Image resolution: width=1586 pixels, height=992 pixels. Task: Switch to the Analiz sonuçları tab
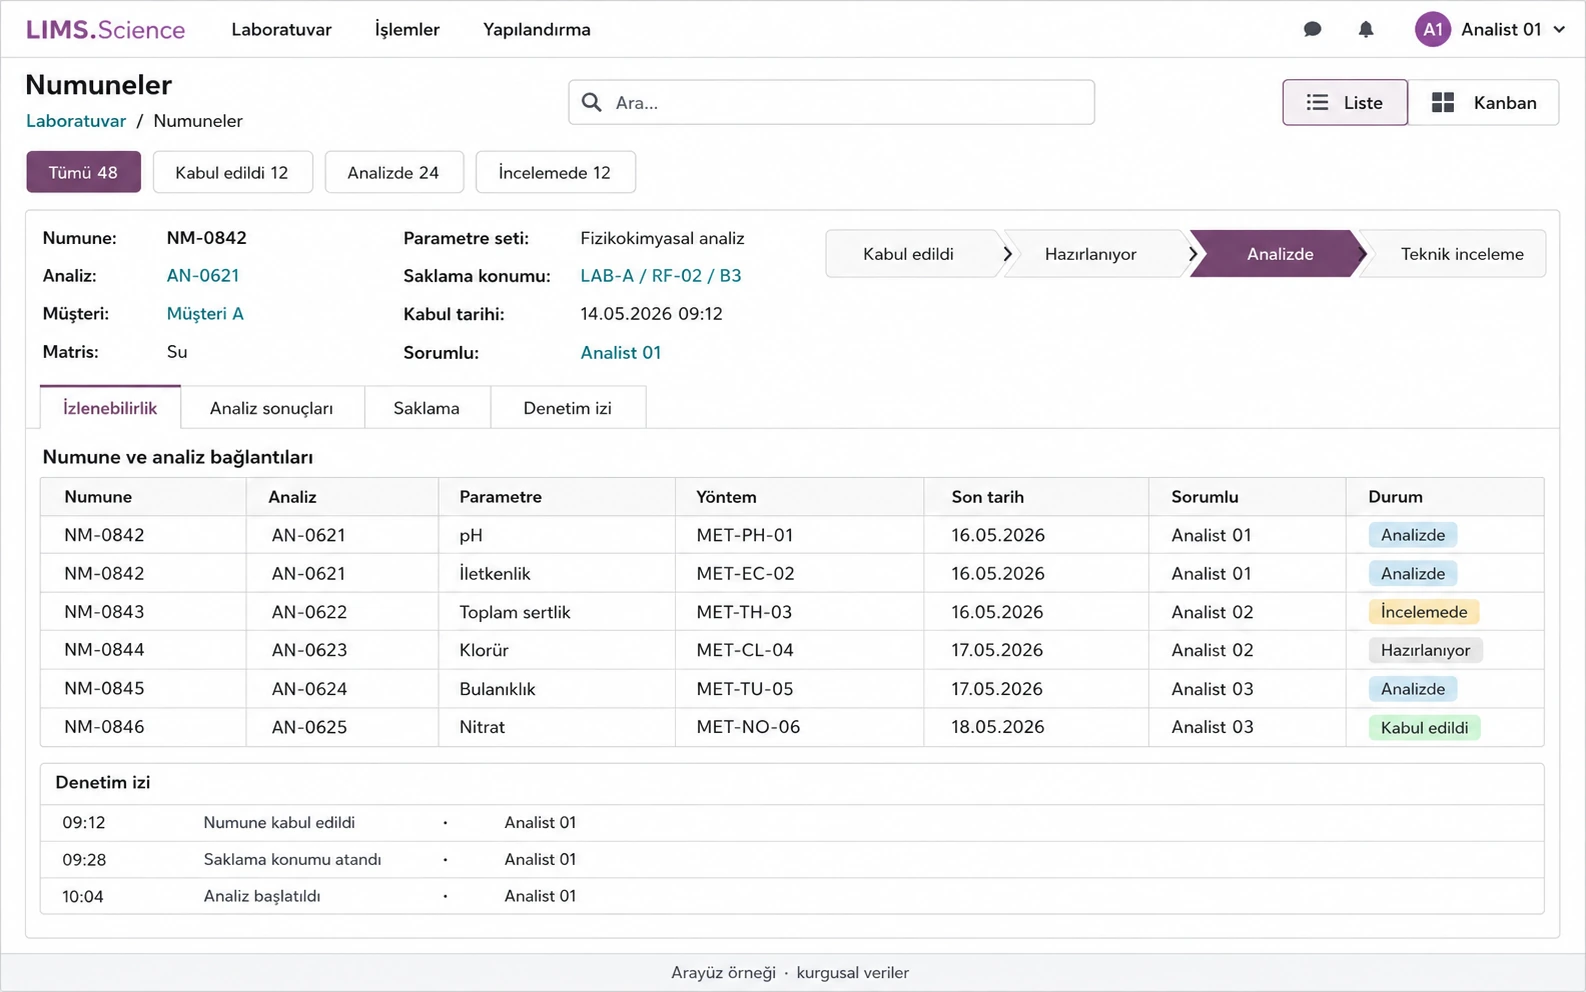tap(271, 408)
